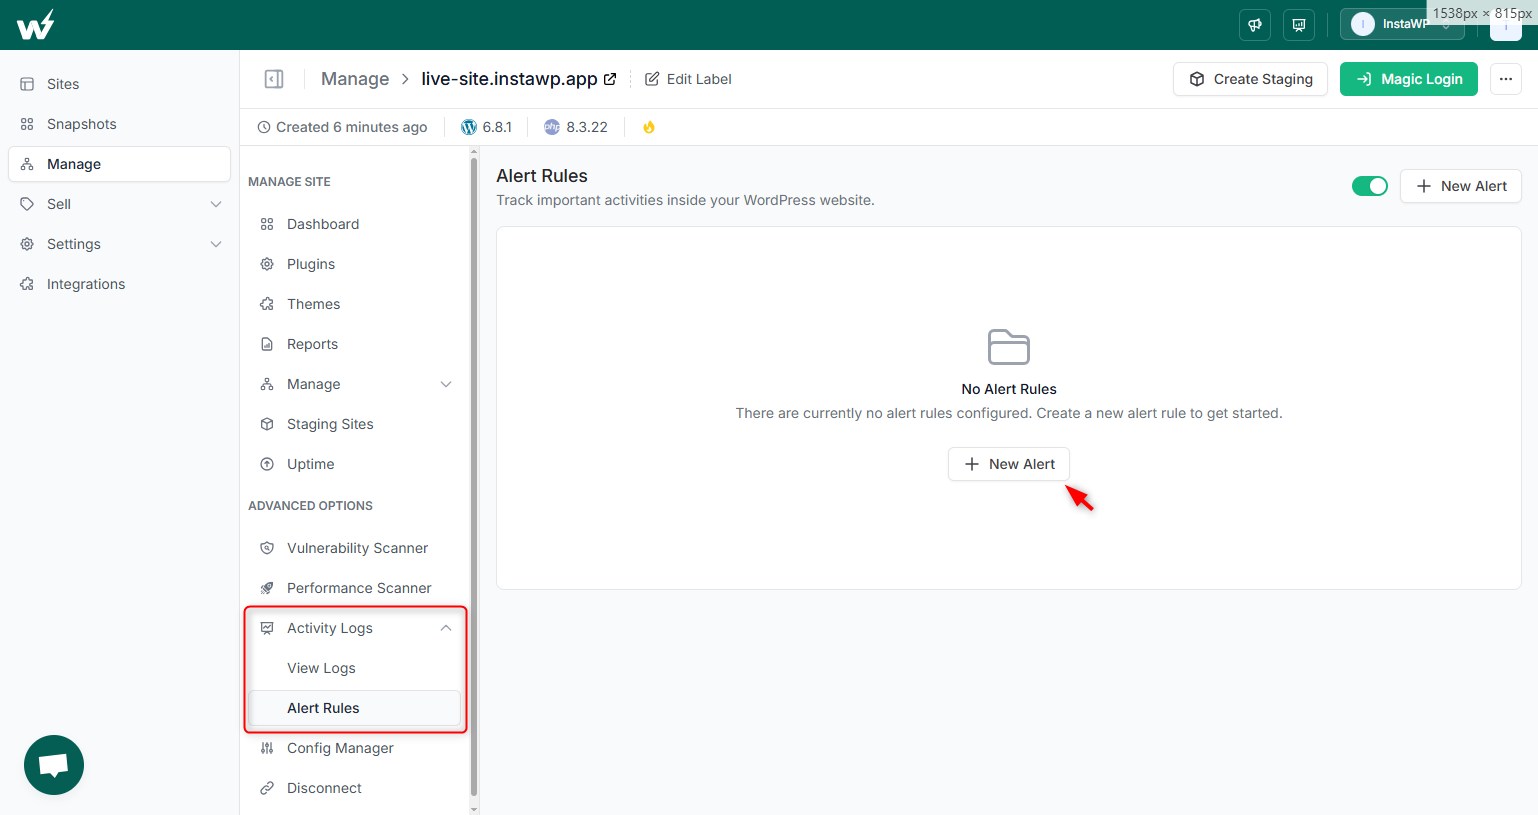Image resolution: width=1538 pixels, height=815 pixels.
Task: Collapse Activity Logs chevron
Action: [446, 628]
